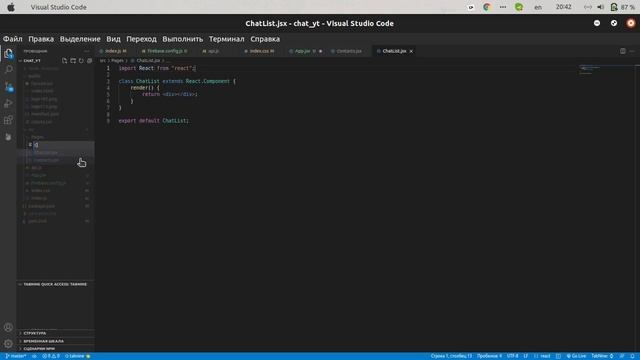Open the Терминал menu
The image size is (640, 360).
(227, 39)
